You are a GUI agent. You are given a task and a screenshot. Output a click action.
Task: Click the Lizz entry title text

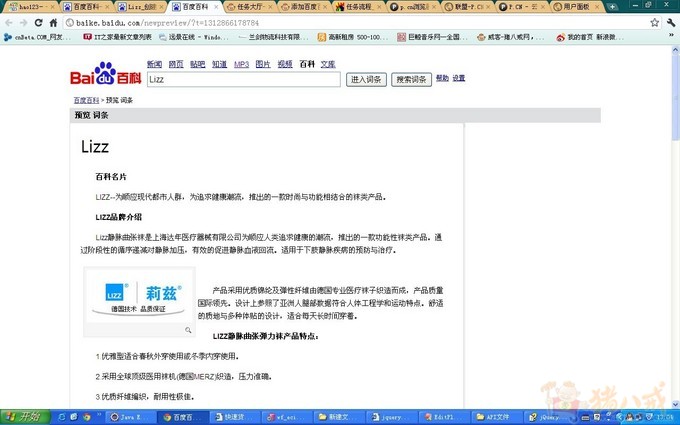[x=95, y=147]
